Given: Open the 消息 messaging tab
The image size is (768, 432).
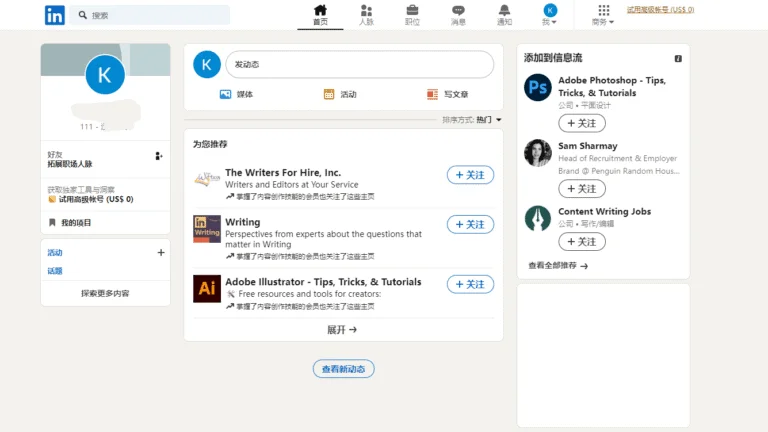Looking at the screenshot, I should (458, 15).
